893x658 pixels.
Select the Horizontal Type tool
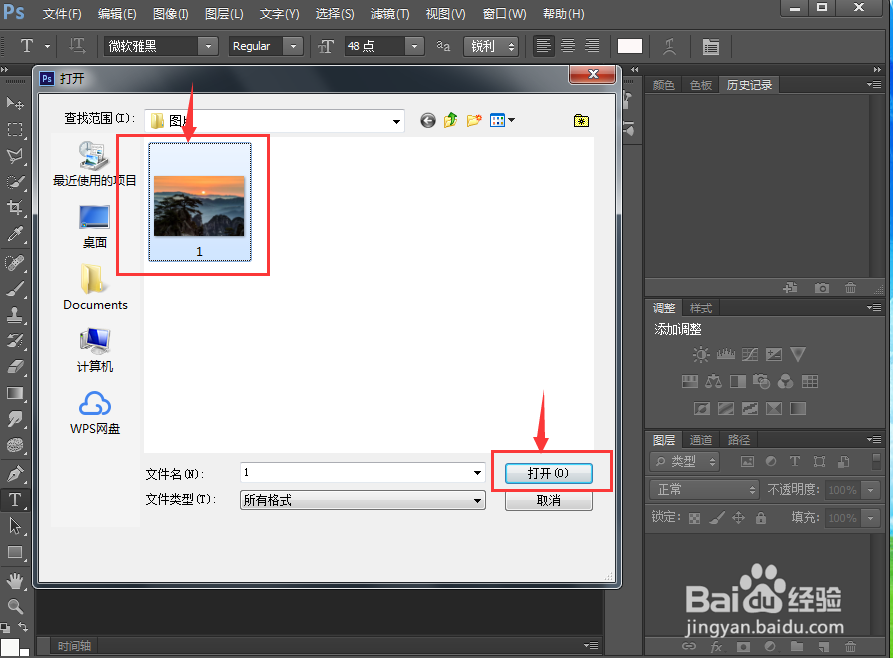click(15, 500)
